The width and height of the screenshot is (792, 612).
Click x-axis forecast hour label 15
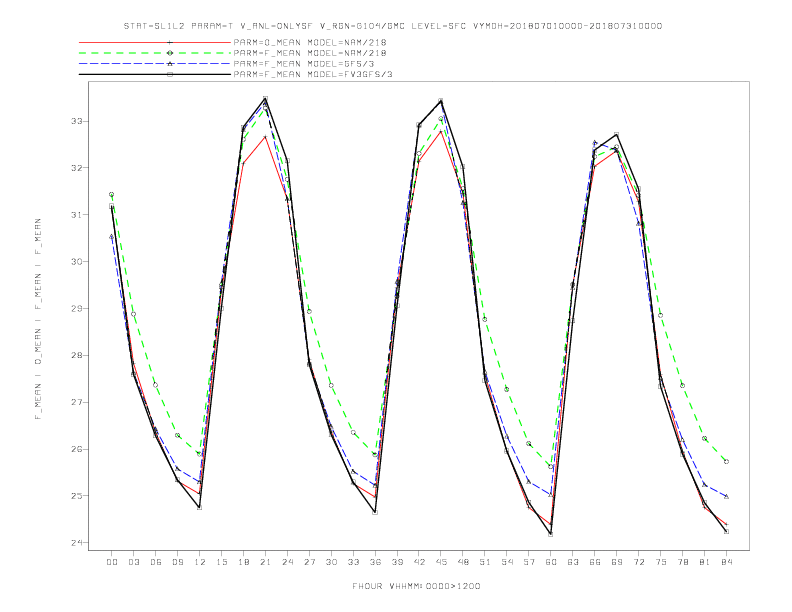pyautogui.click(x=221, y=562)
